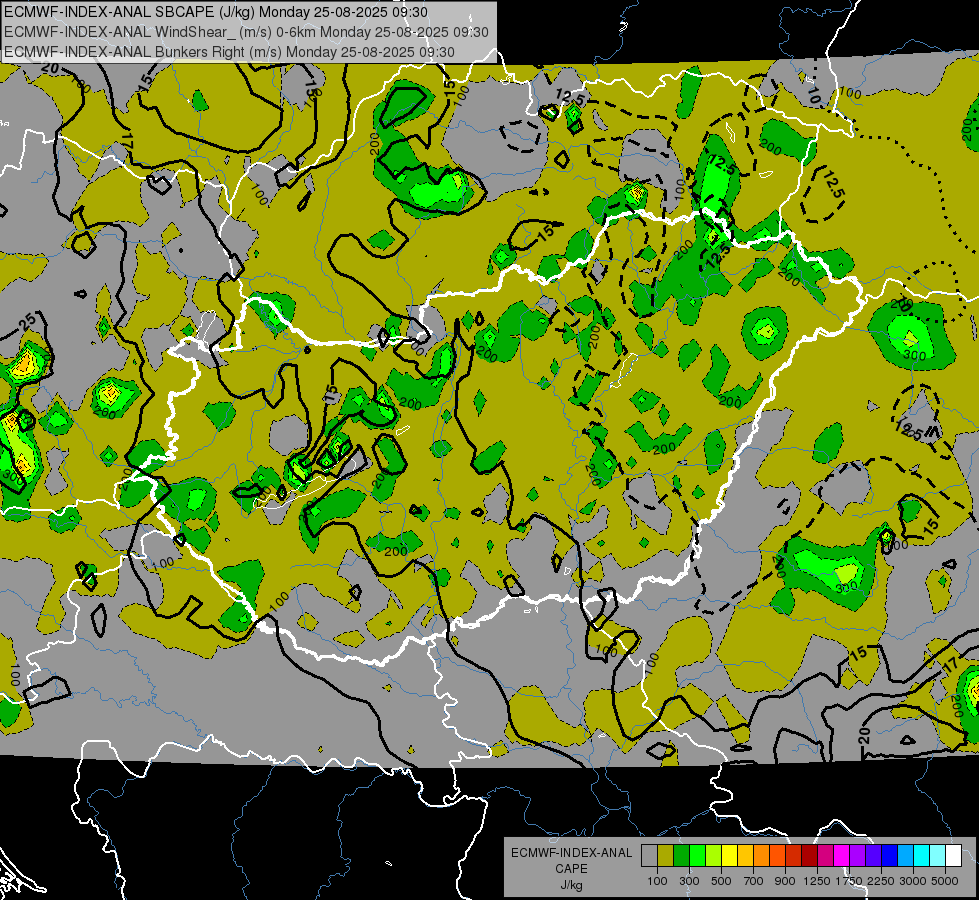
Task: Click the legend scale value 1250
Action: click(817, 881)
